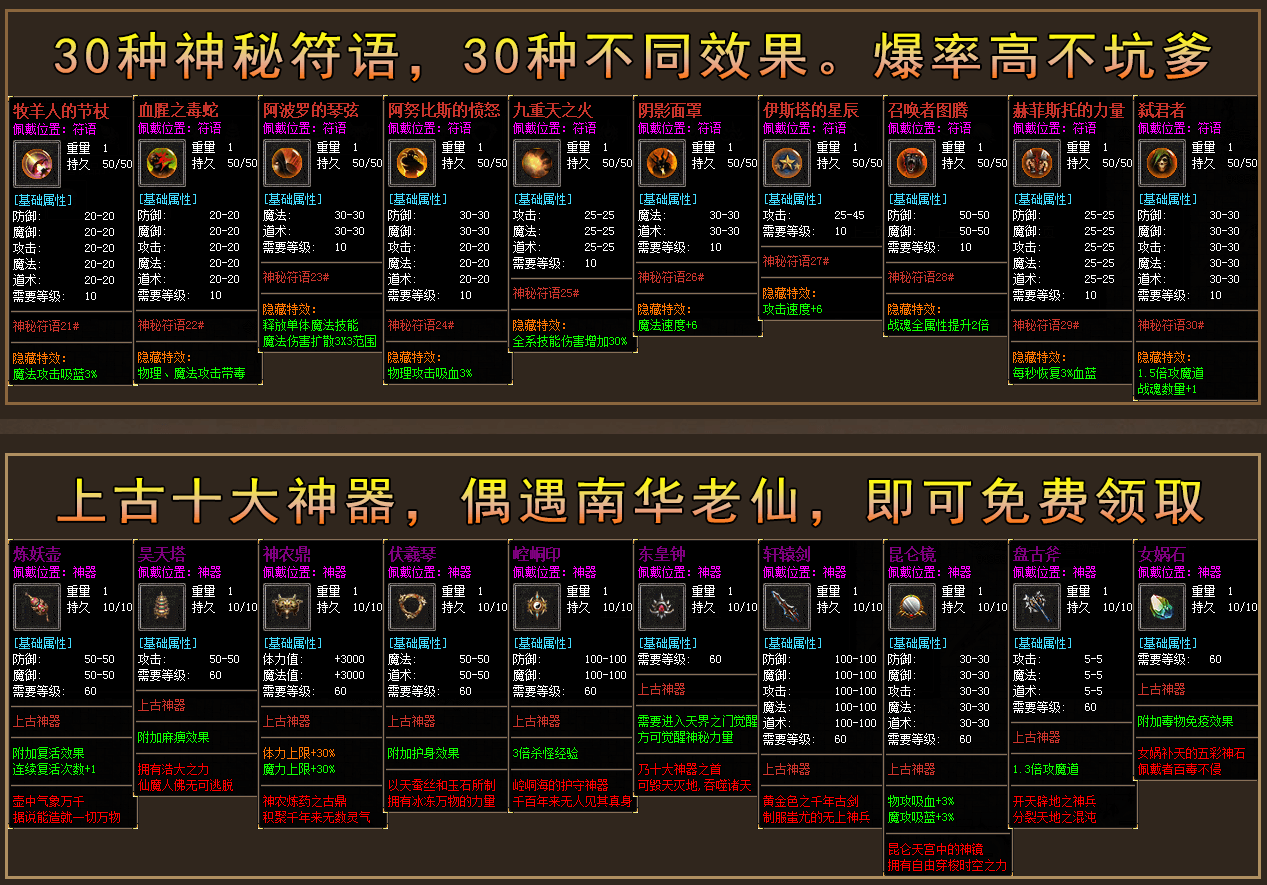Click the 阿波罗的琴弦 item title
Viewport: 1267px width, 885px height.
pyautogui.click(x=310, y=110)
